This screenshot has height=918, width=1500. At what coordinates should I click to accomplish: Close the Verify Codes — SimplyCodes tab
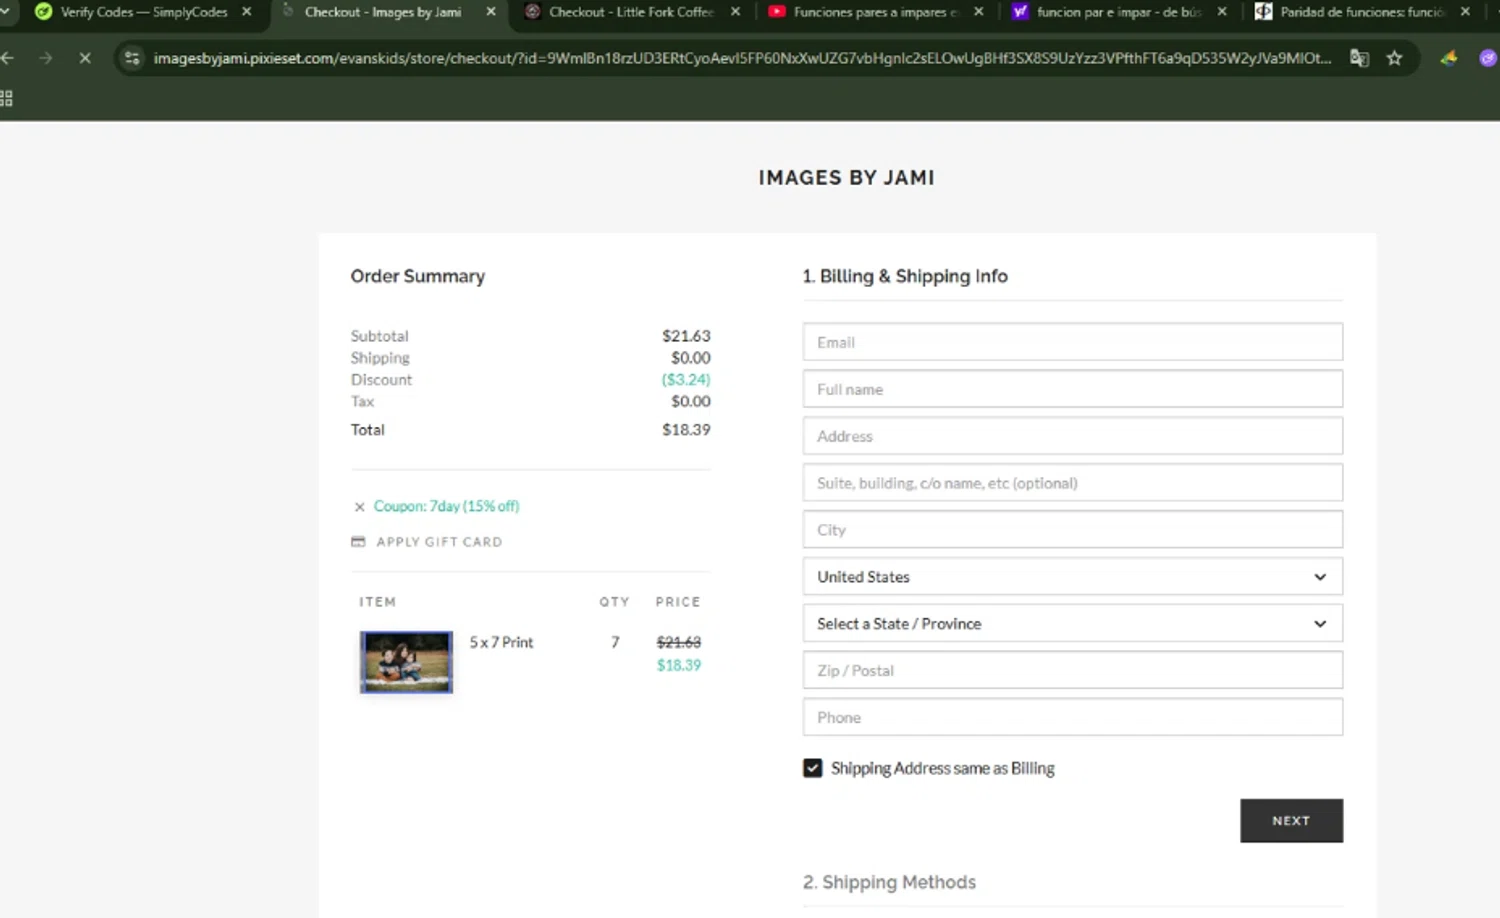point(247,12)
